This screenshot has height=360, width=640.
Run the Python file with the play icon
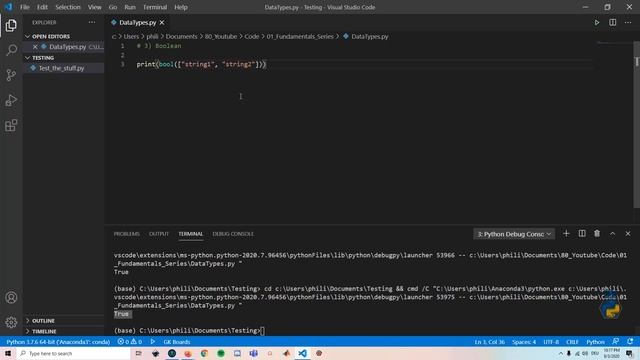pyautogui.click(x=597, y=22)
